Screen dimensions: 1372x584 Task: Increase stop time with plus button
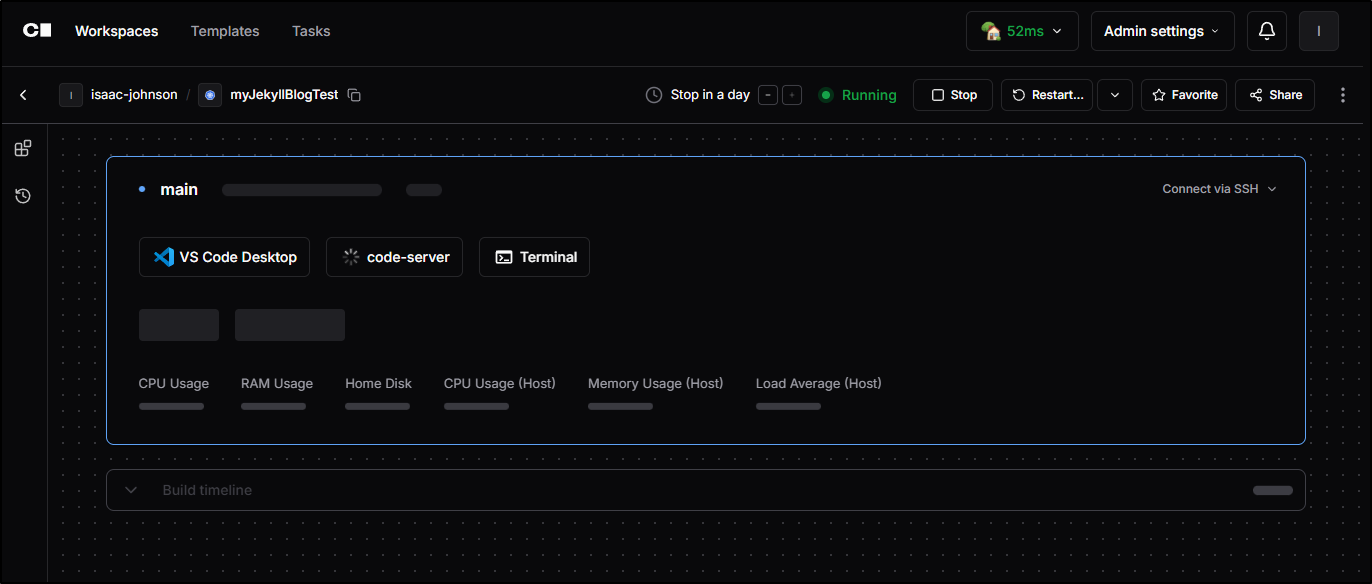(x=792, y=95)
